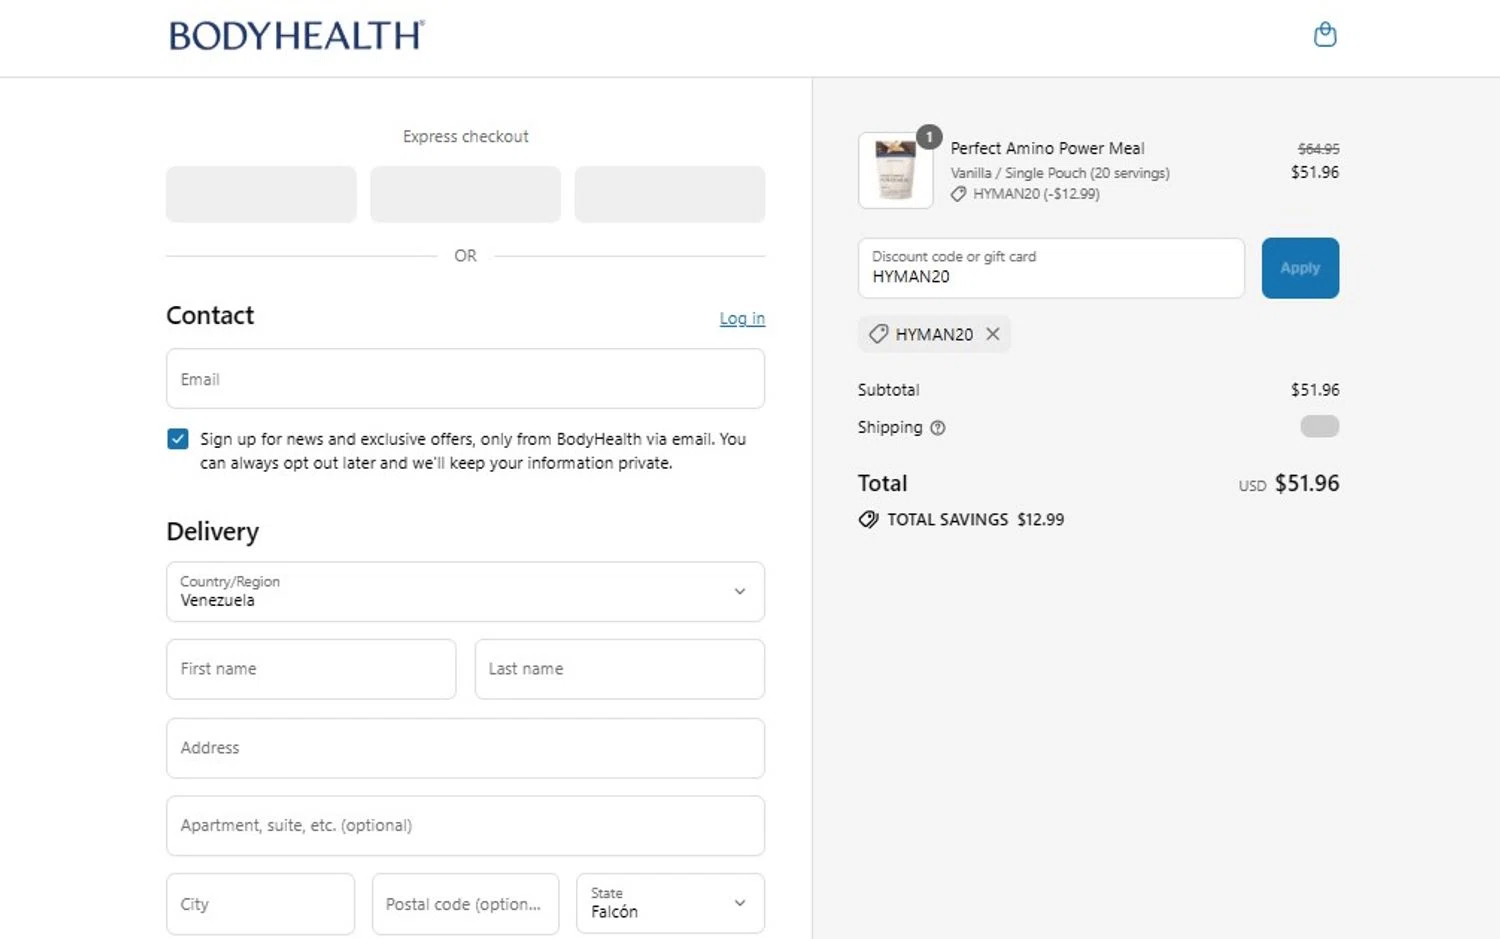This screenshot has height=939, width=1500.
Task: Focus the Postal code field
Action: 465,904
